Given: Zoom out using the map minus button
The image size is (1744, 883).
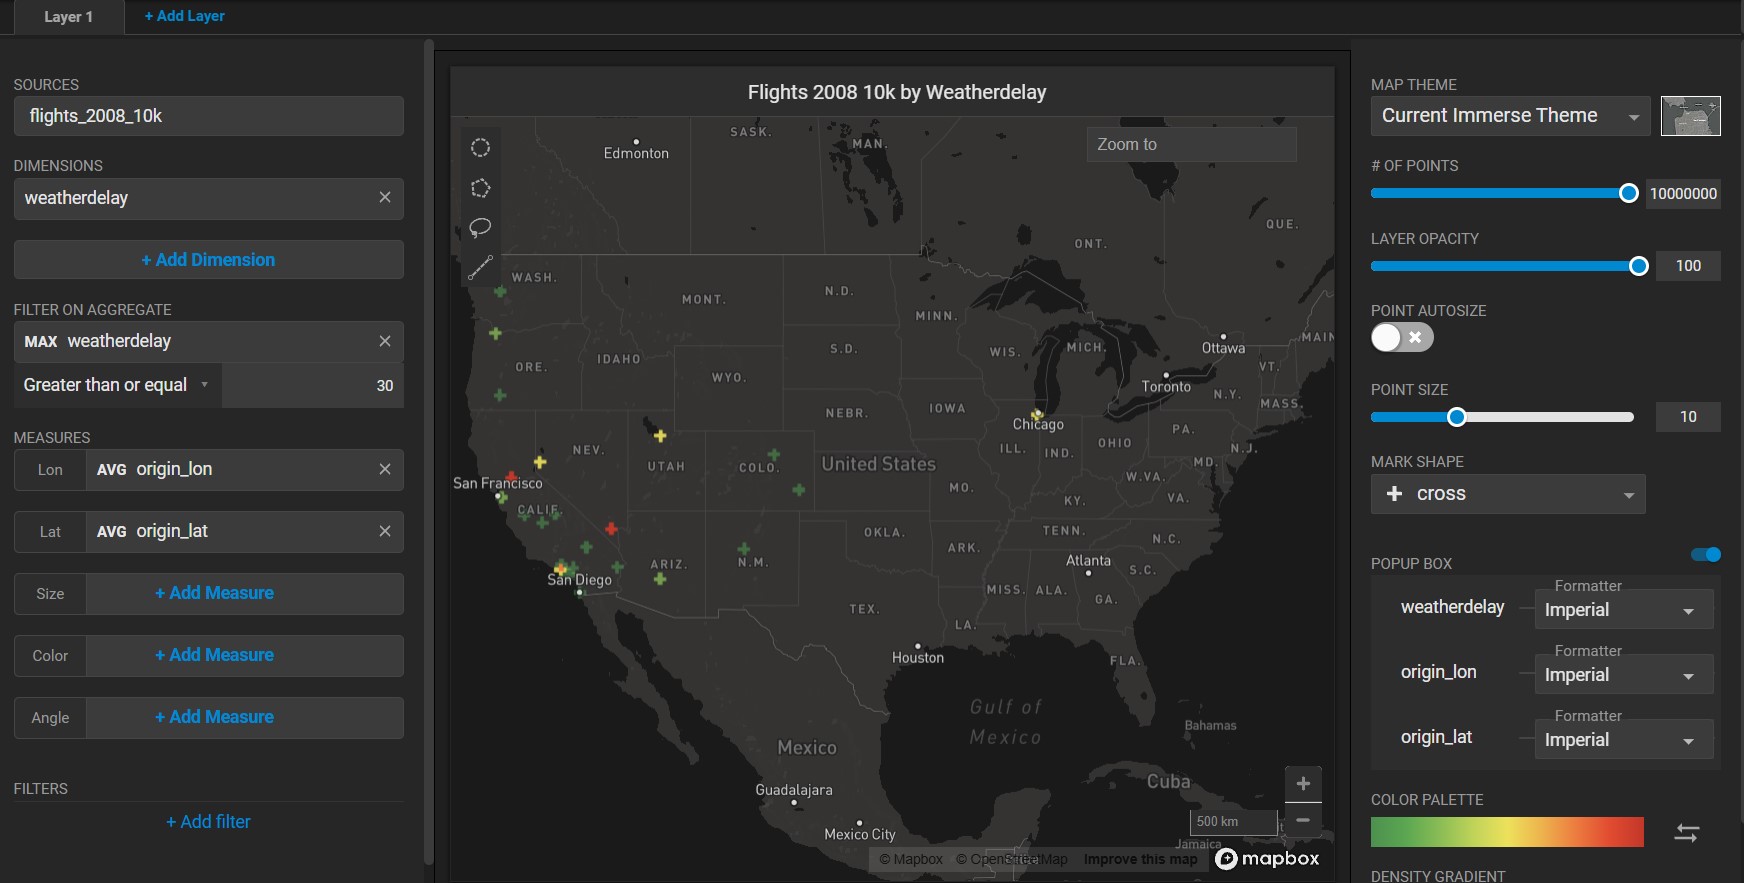Looking at the screenshot, I should 1303,820.
